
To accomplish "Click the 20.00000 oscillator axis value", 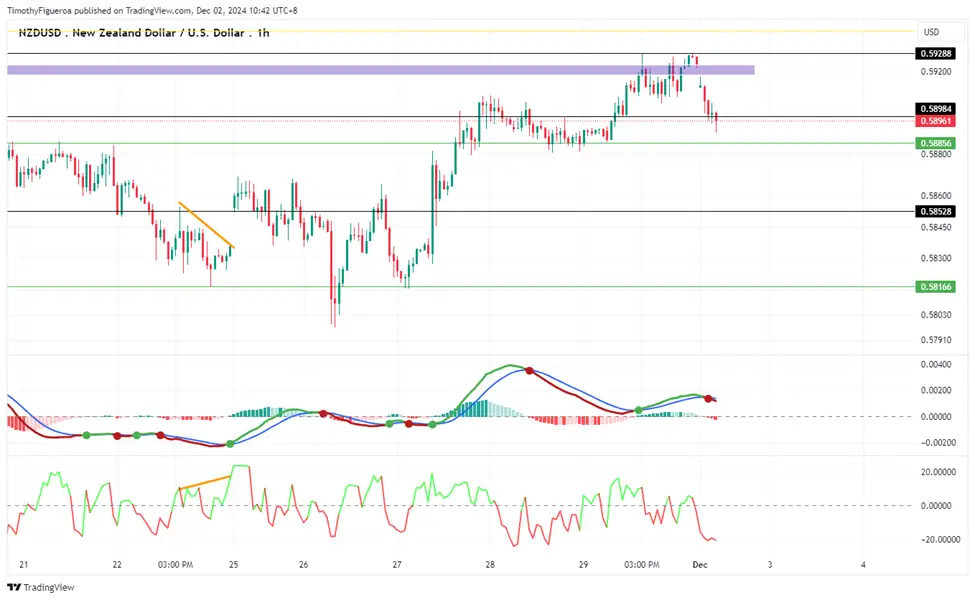I will pos(938,472).
